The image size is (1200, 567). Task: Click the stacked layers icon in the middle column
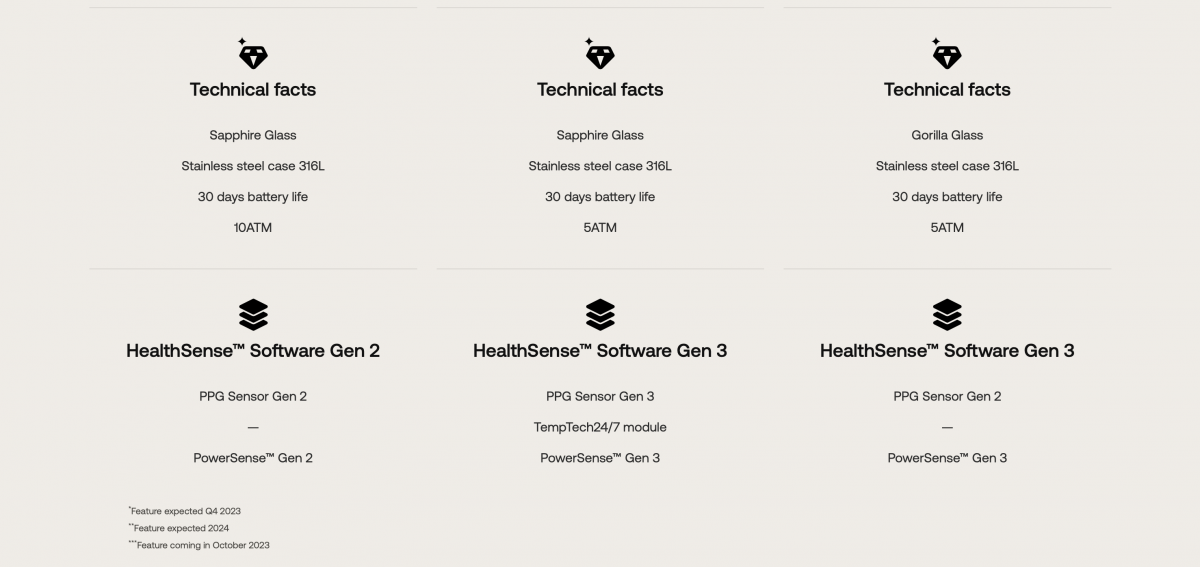tap(600, 315)
